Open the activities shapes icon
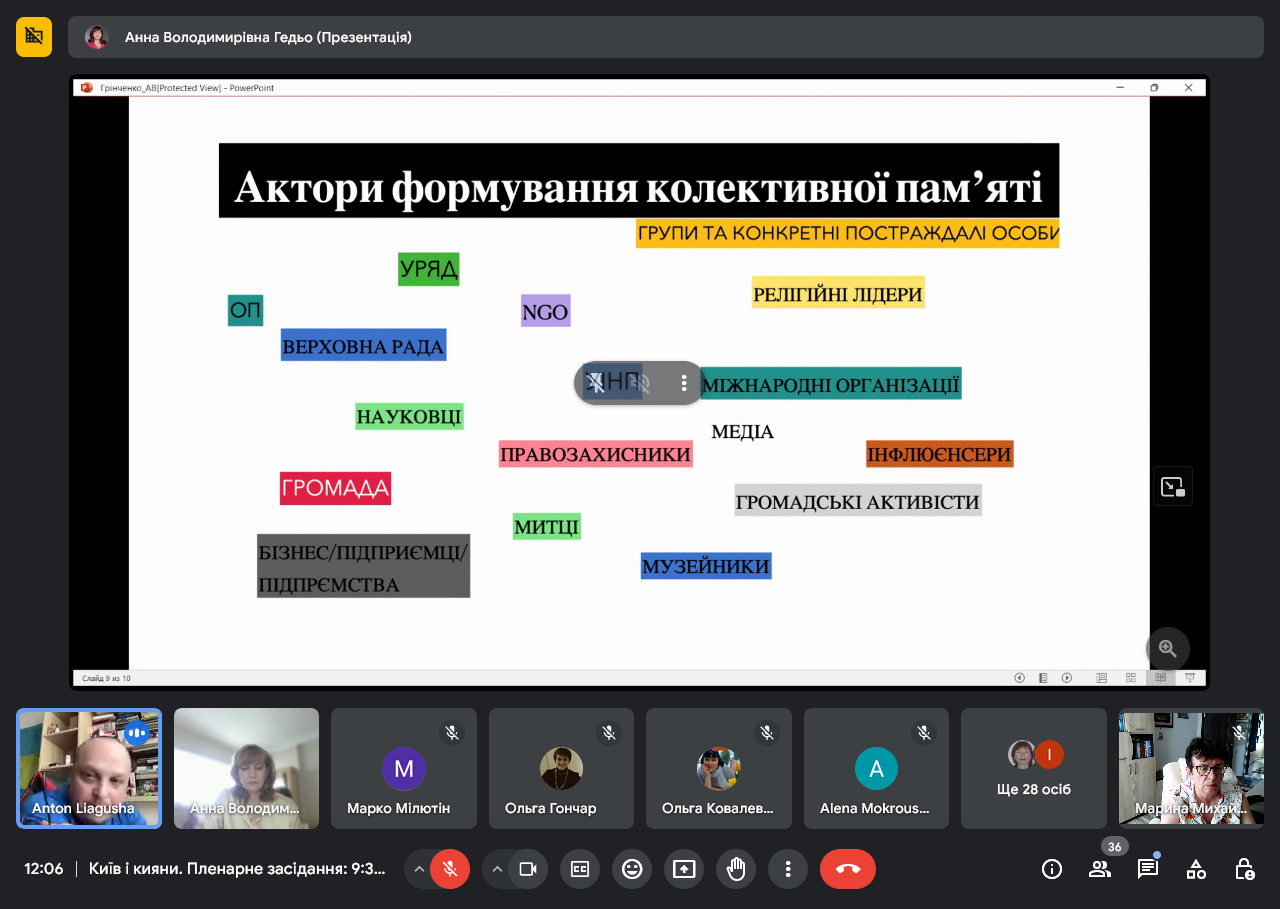The height and width of the screenshot is (909, 1280). click(x=1196, y=869)
